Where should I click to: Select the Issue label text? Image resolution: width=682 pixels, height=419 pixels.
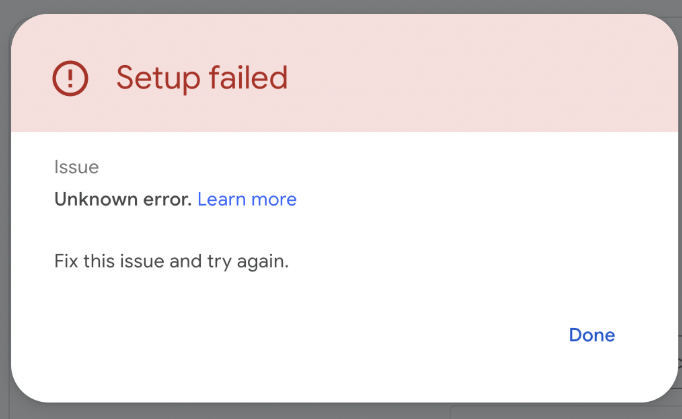tap(77, 167)
